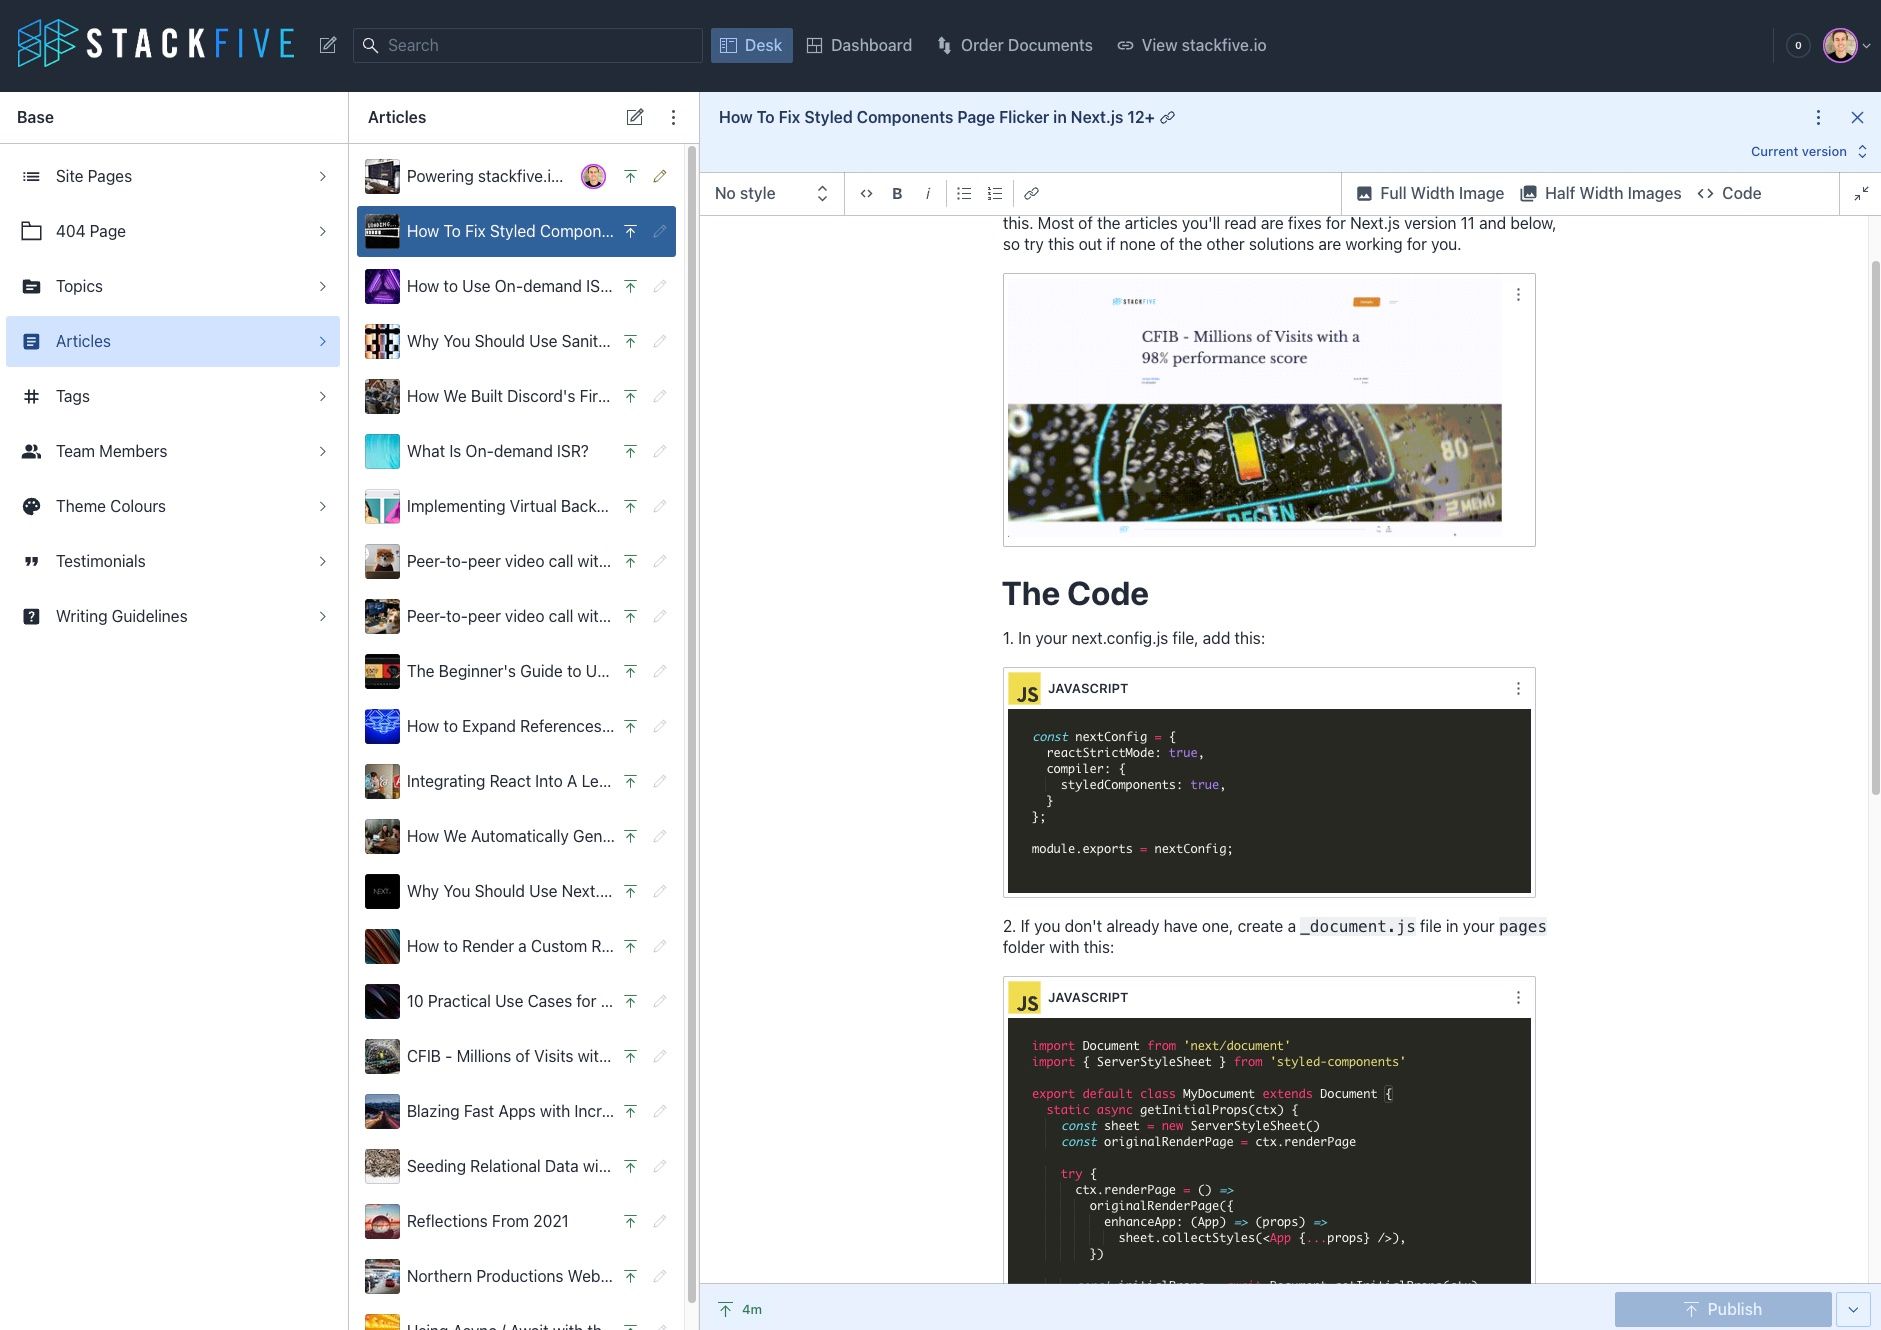Insert Half Width Images block
The width and height of the screenshot is (1881, 1330).
pyautogui.click(x=1600, y=193)
